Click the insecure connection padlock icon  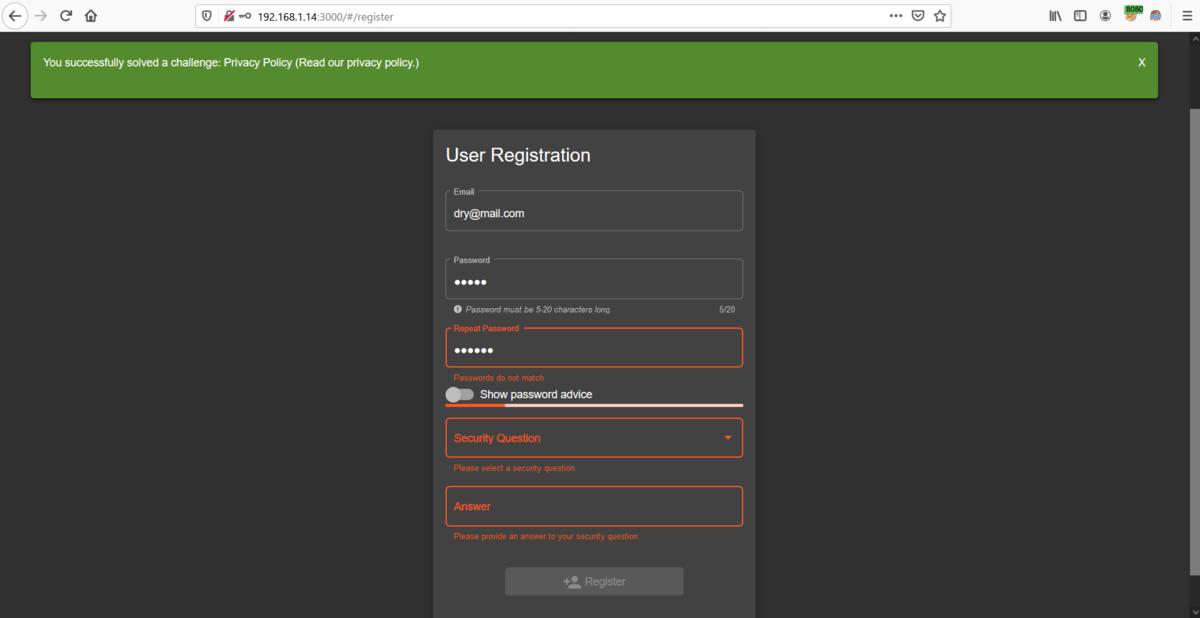tap(229, 16)
